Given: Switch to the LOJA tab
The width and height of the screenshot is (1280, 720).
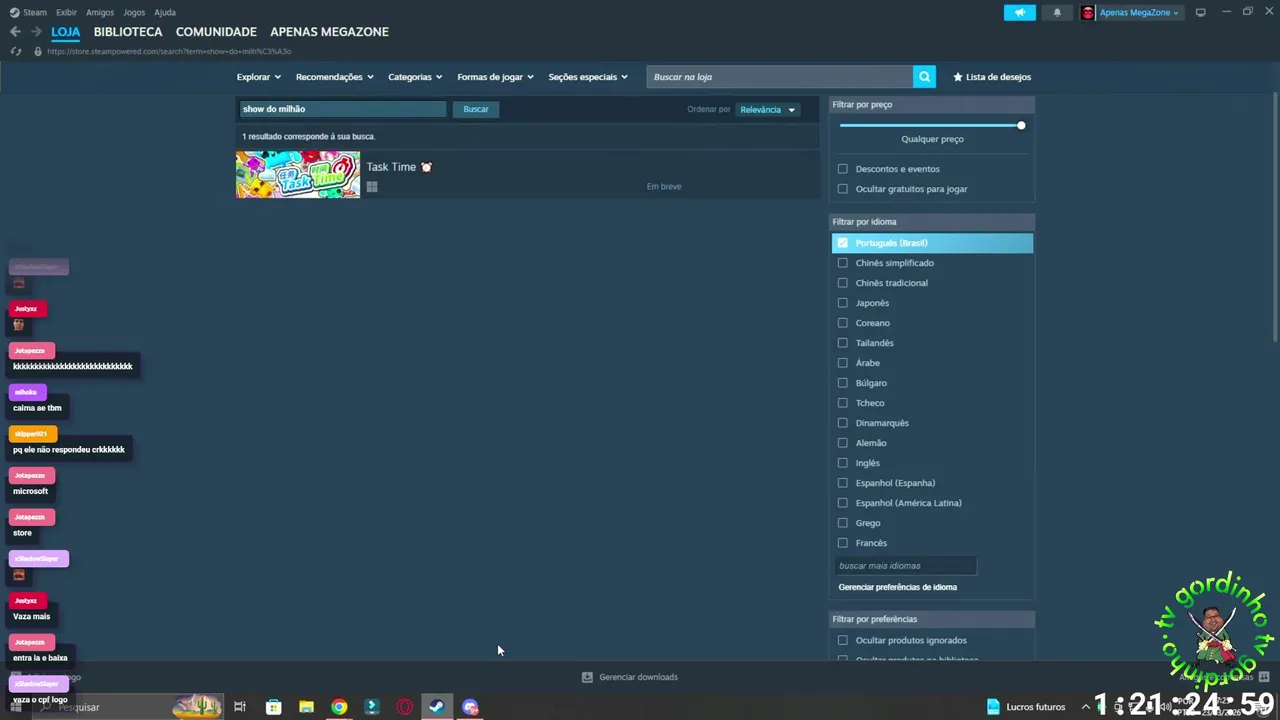Looking at the screenshot, I should (66, 32).
